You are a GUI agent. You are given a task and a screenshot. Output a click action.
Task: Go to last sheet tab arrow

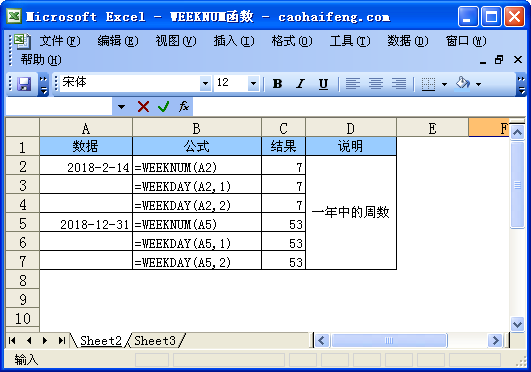(x=62, y=340)
